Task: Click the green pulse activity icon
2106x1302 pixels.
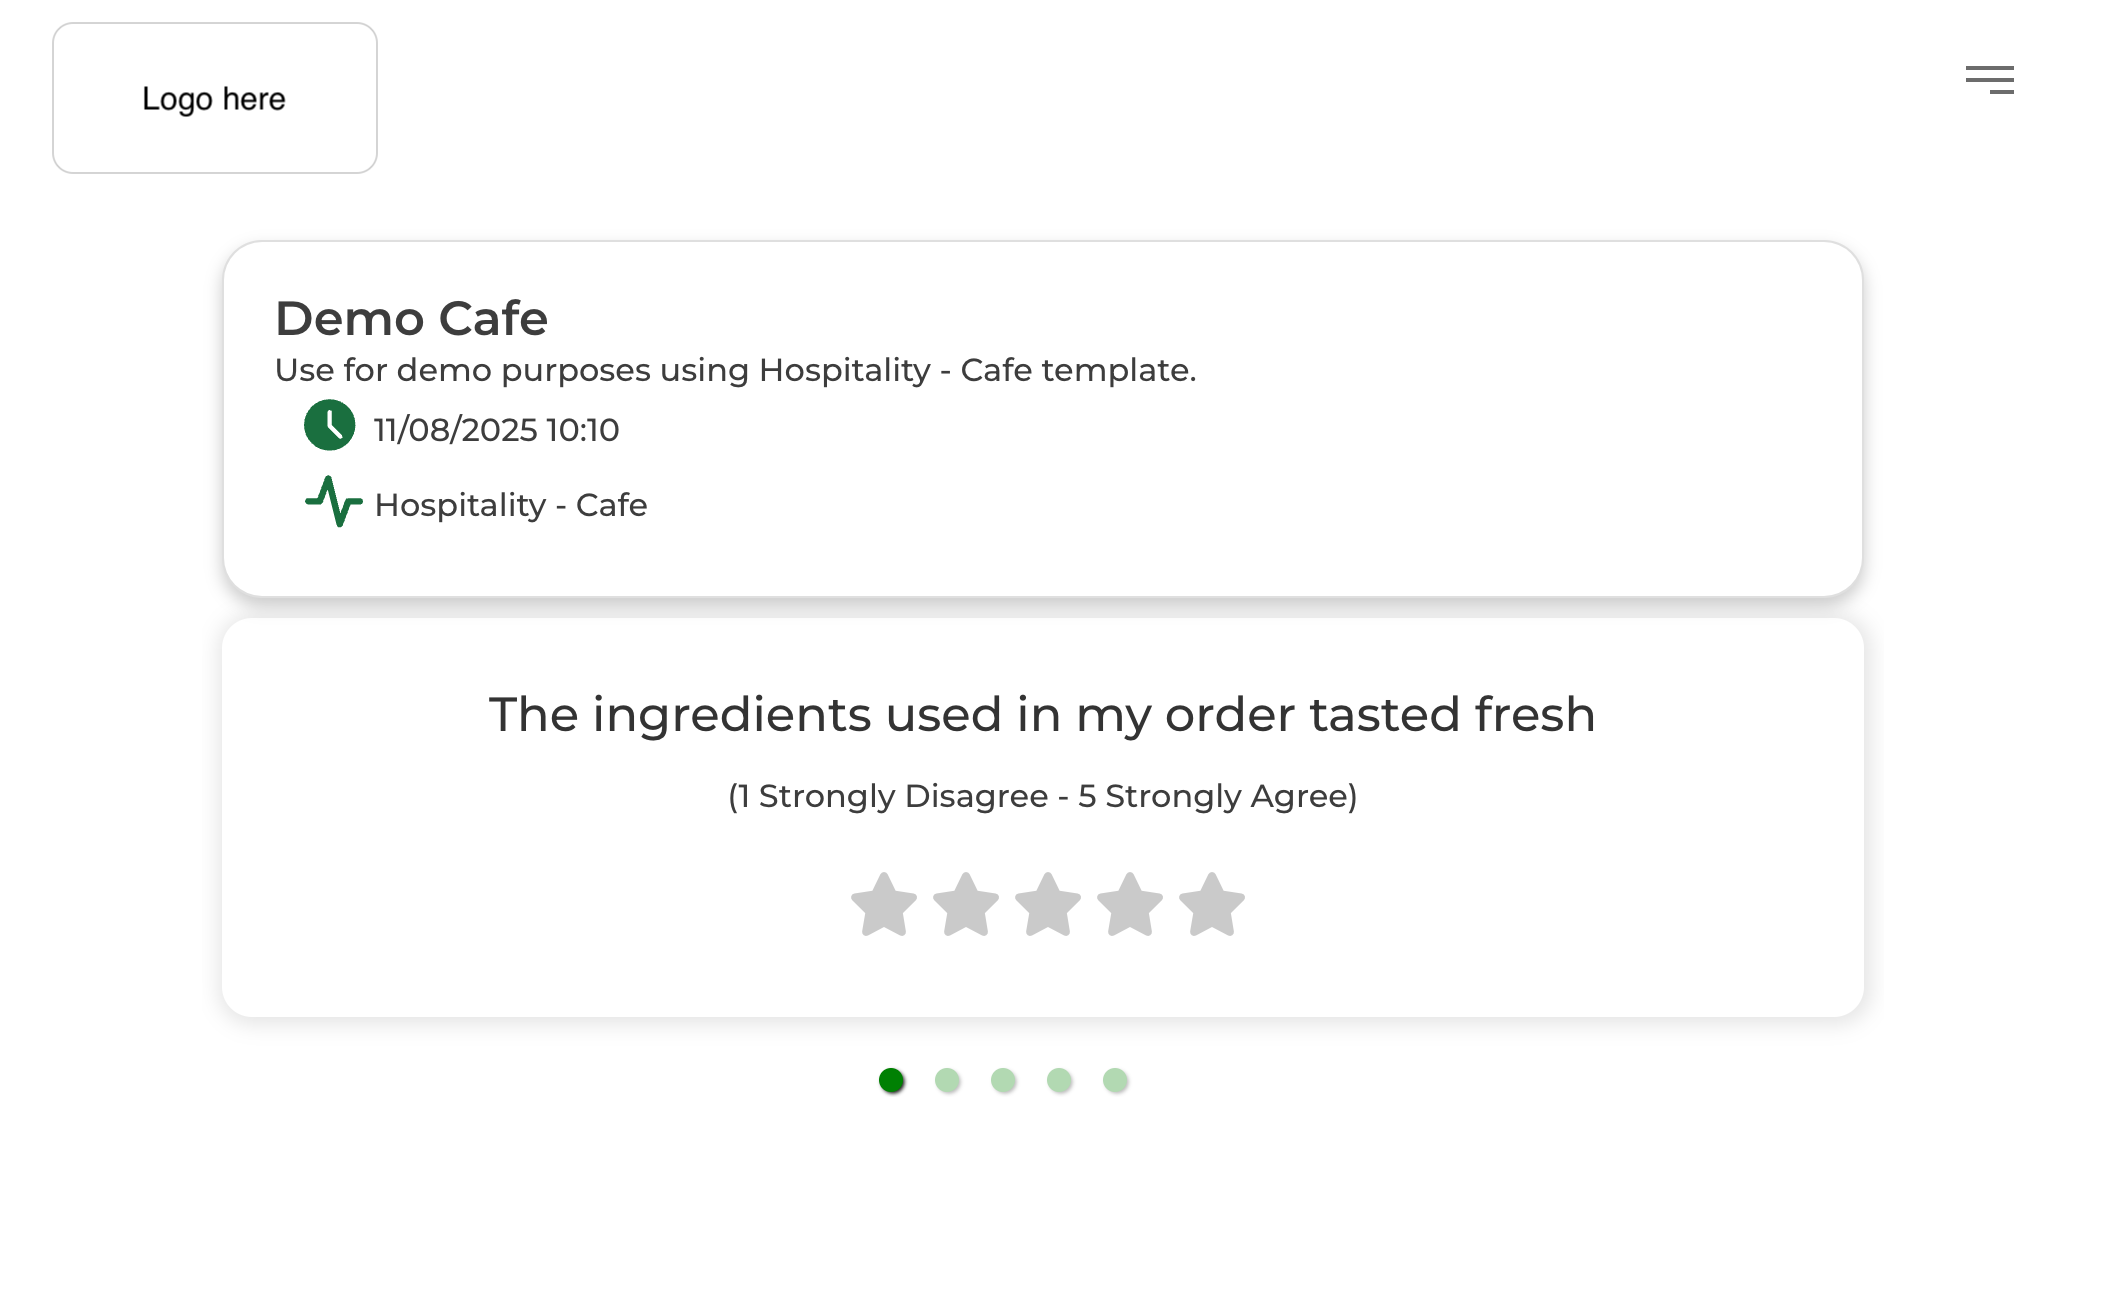Action: (333, 501)
